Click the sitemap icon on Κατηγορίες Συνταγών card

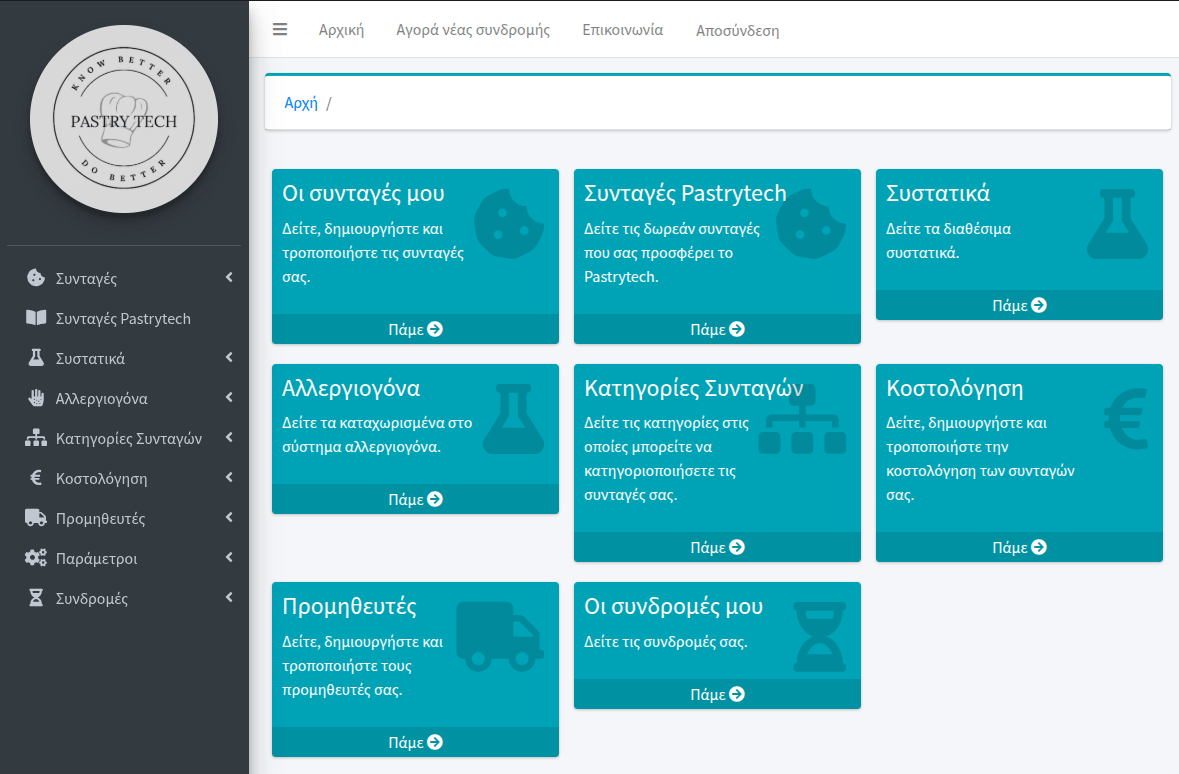[802, 419]
